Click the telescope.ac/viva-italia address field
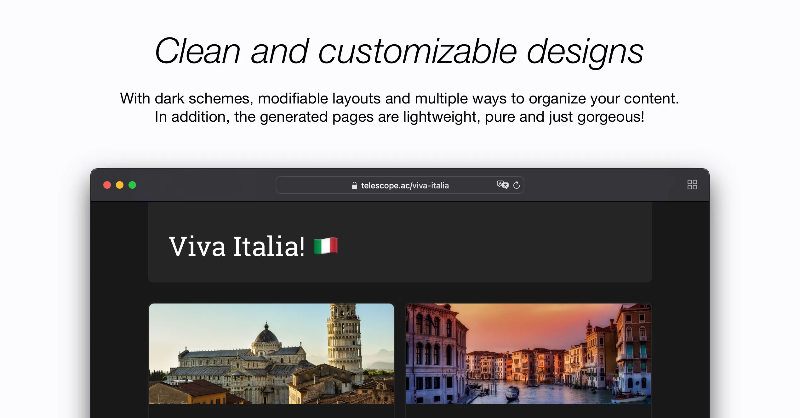800x418 pixels. coord(400,185)
